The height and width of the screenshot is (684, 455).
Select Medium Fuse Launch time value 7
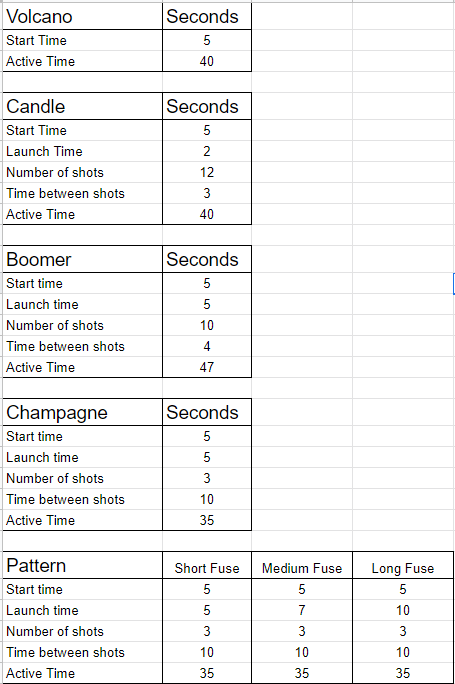tap(302, 610)
